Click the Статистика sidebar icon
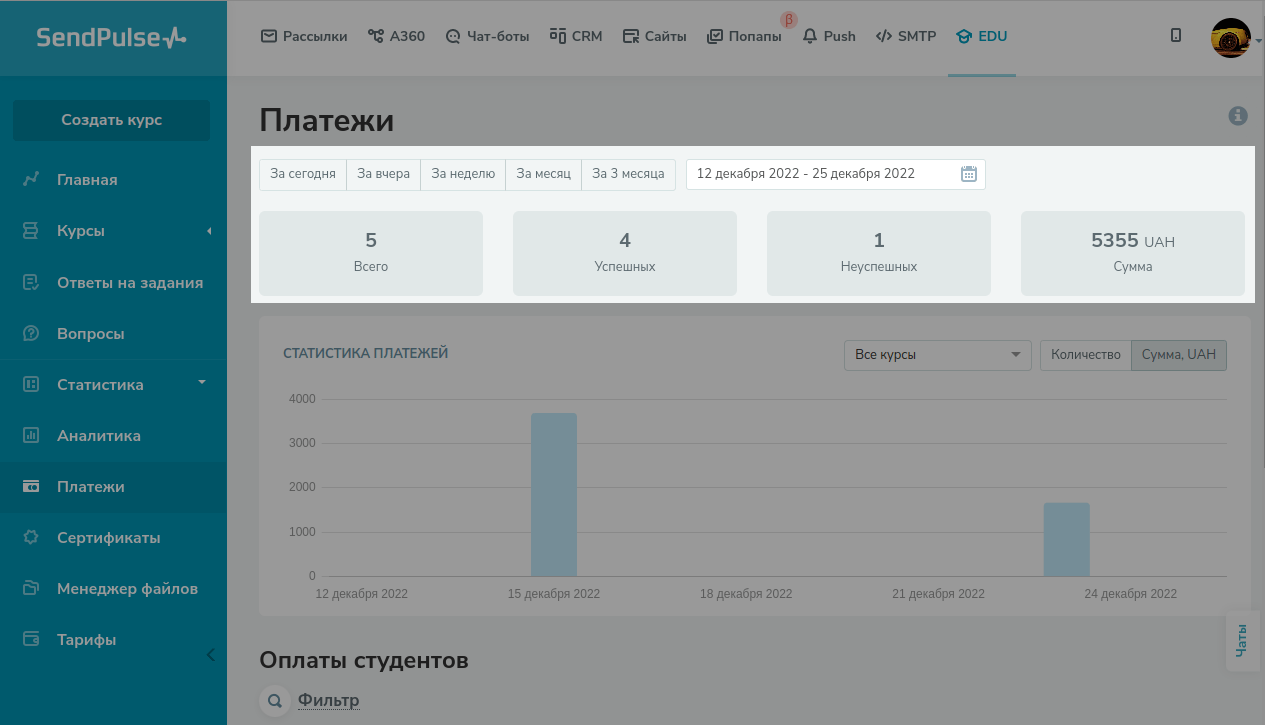This screenshot has width=1265, height=725. point(31,384)
